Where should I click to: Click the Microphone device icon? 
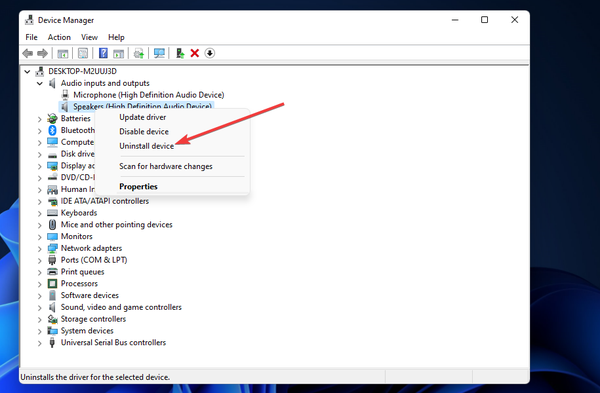coord(65,95)
